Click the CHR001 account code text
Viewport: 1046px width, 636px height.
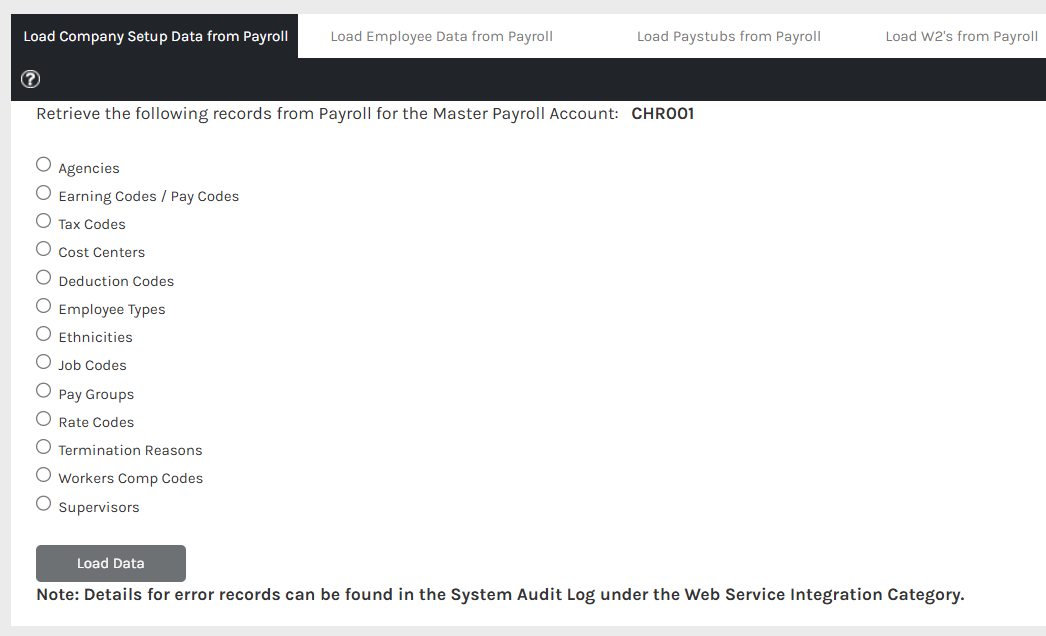[x=662, y=113]
